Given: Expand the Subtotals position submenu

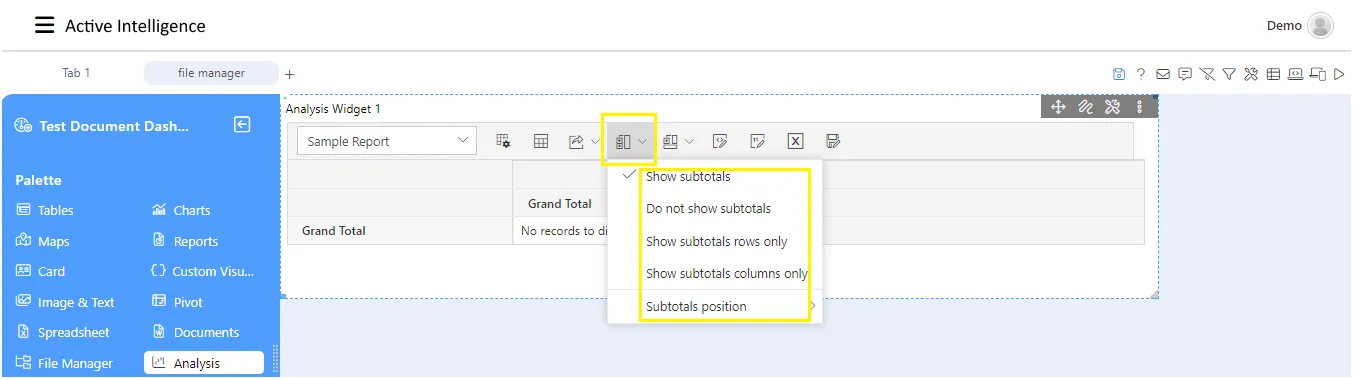Looking at the screenshot, I should 714,306.
